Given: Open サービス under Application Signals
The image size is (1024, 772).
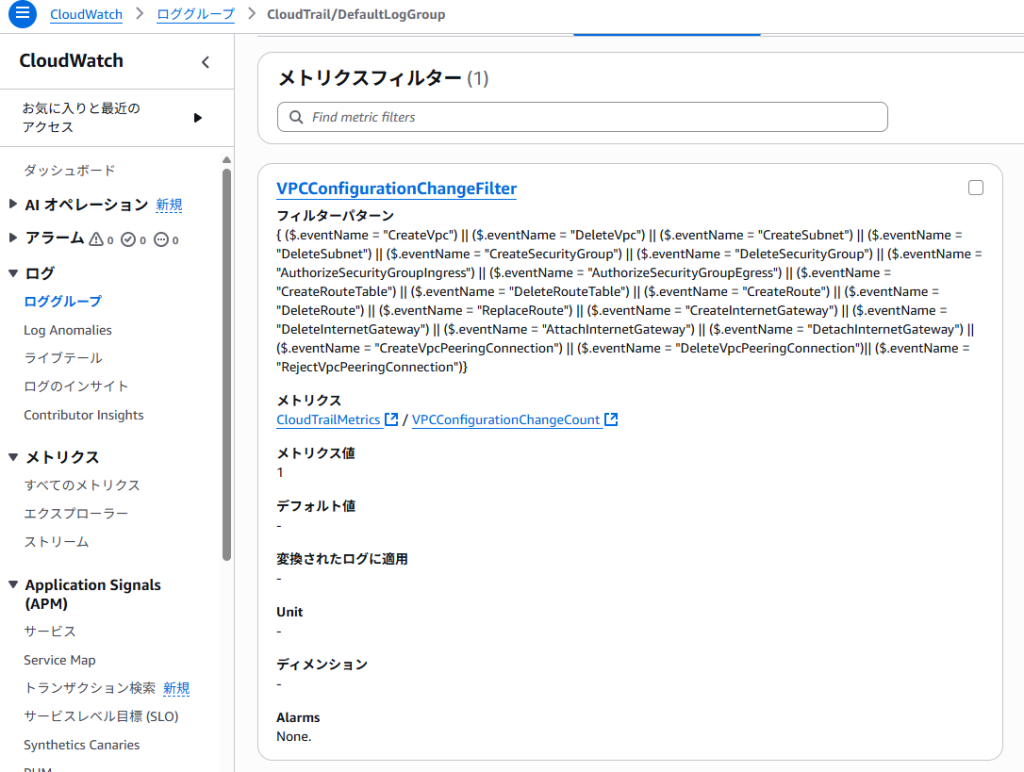Looking at the screenshot, I should pyautogui.click(x=50, y=632).
